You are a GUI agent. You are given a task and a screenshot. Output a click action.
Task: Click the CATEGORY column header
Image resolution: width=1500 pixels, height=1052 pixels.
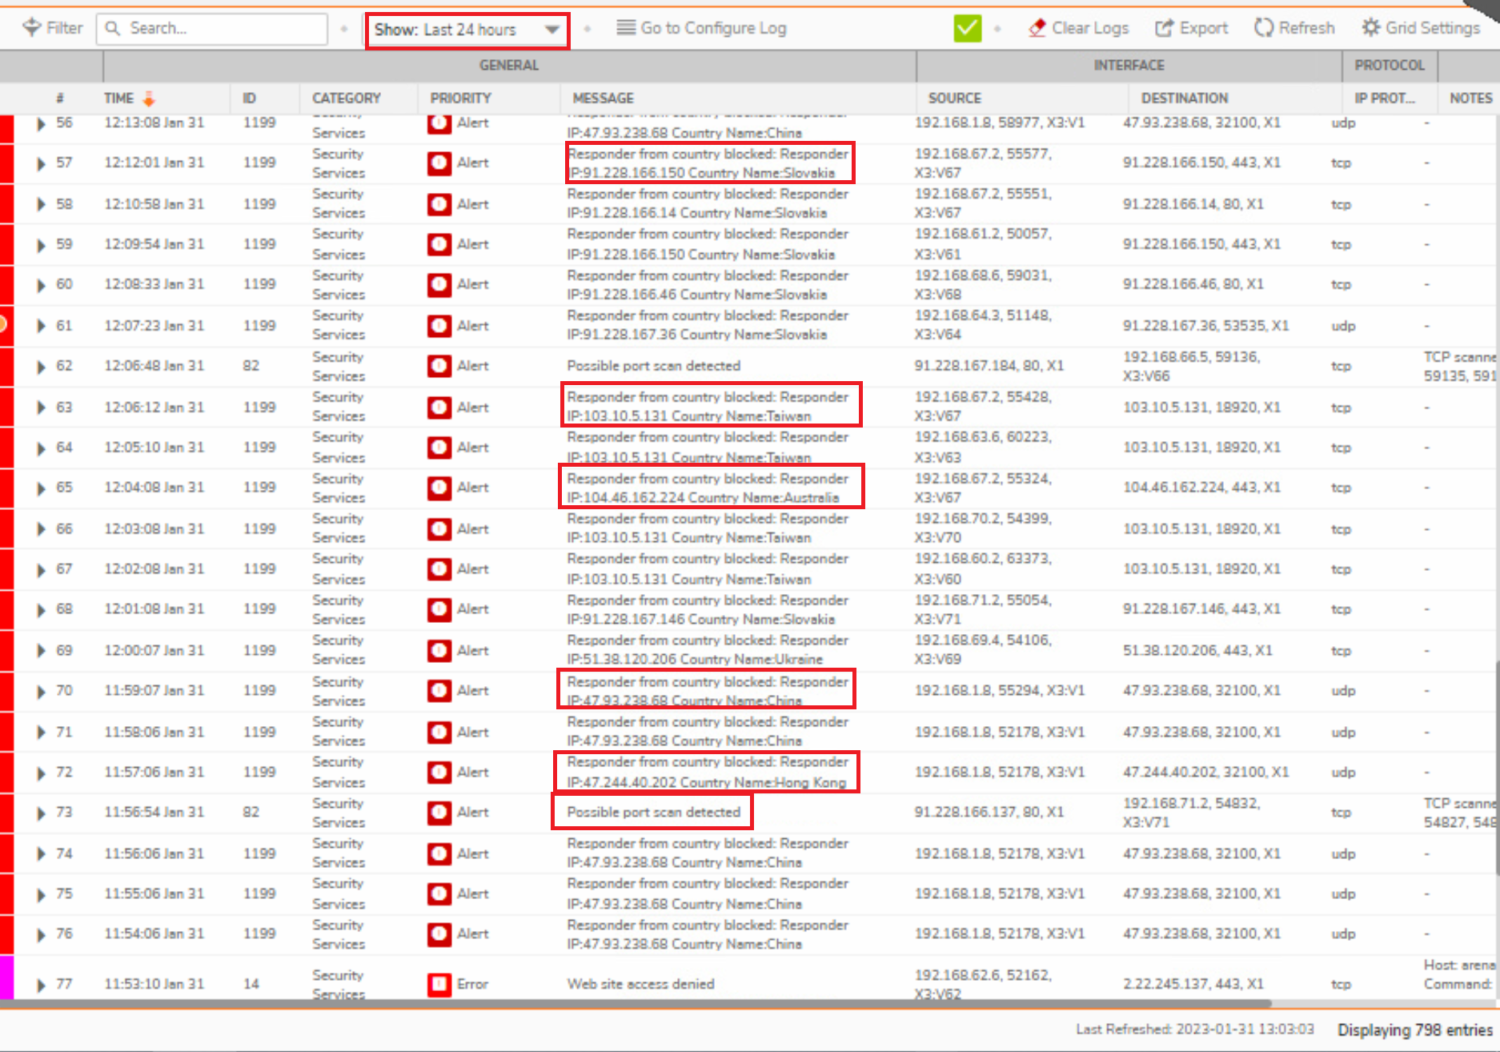(x=346, y=98)
